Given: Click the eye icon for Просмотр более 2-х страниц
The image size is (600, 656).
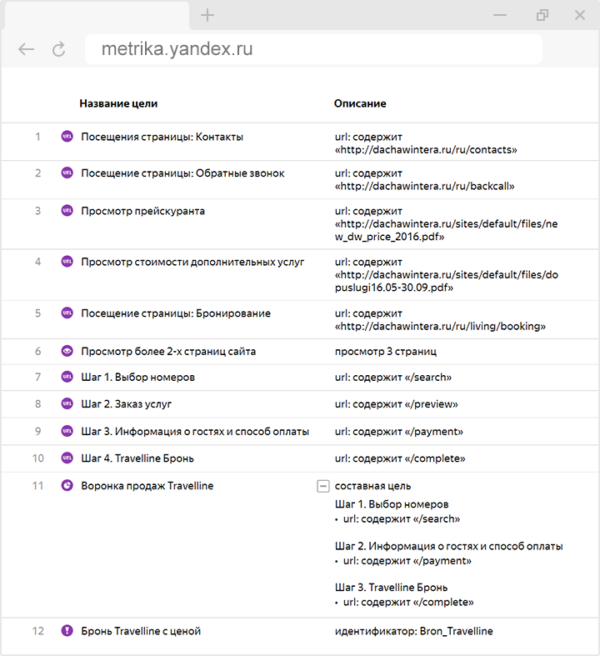Looking at the screenshot, I should pos(68,351).
